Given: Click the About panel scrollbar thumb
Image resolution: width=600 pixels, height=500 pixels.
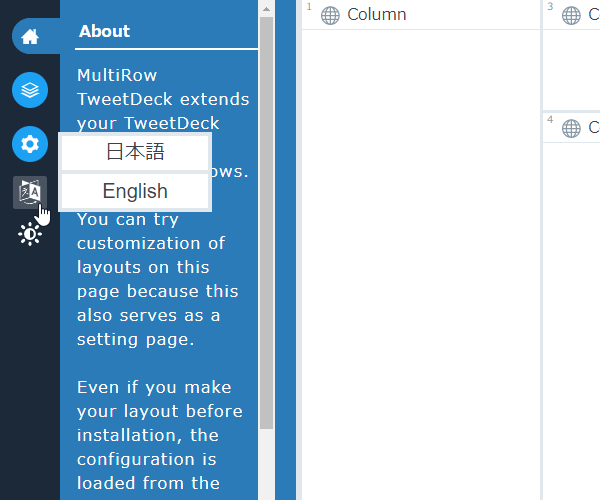Looking at the screenshot, I should click(x=266, y=223).
